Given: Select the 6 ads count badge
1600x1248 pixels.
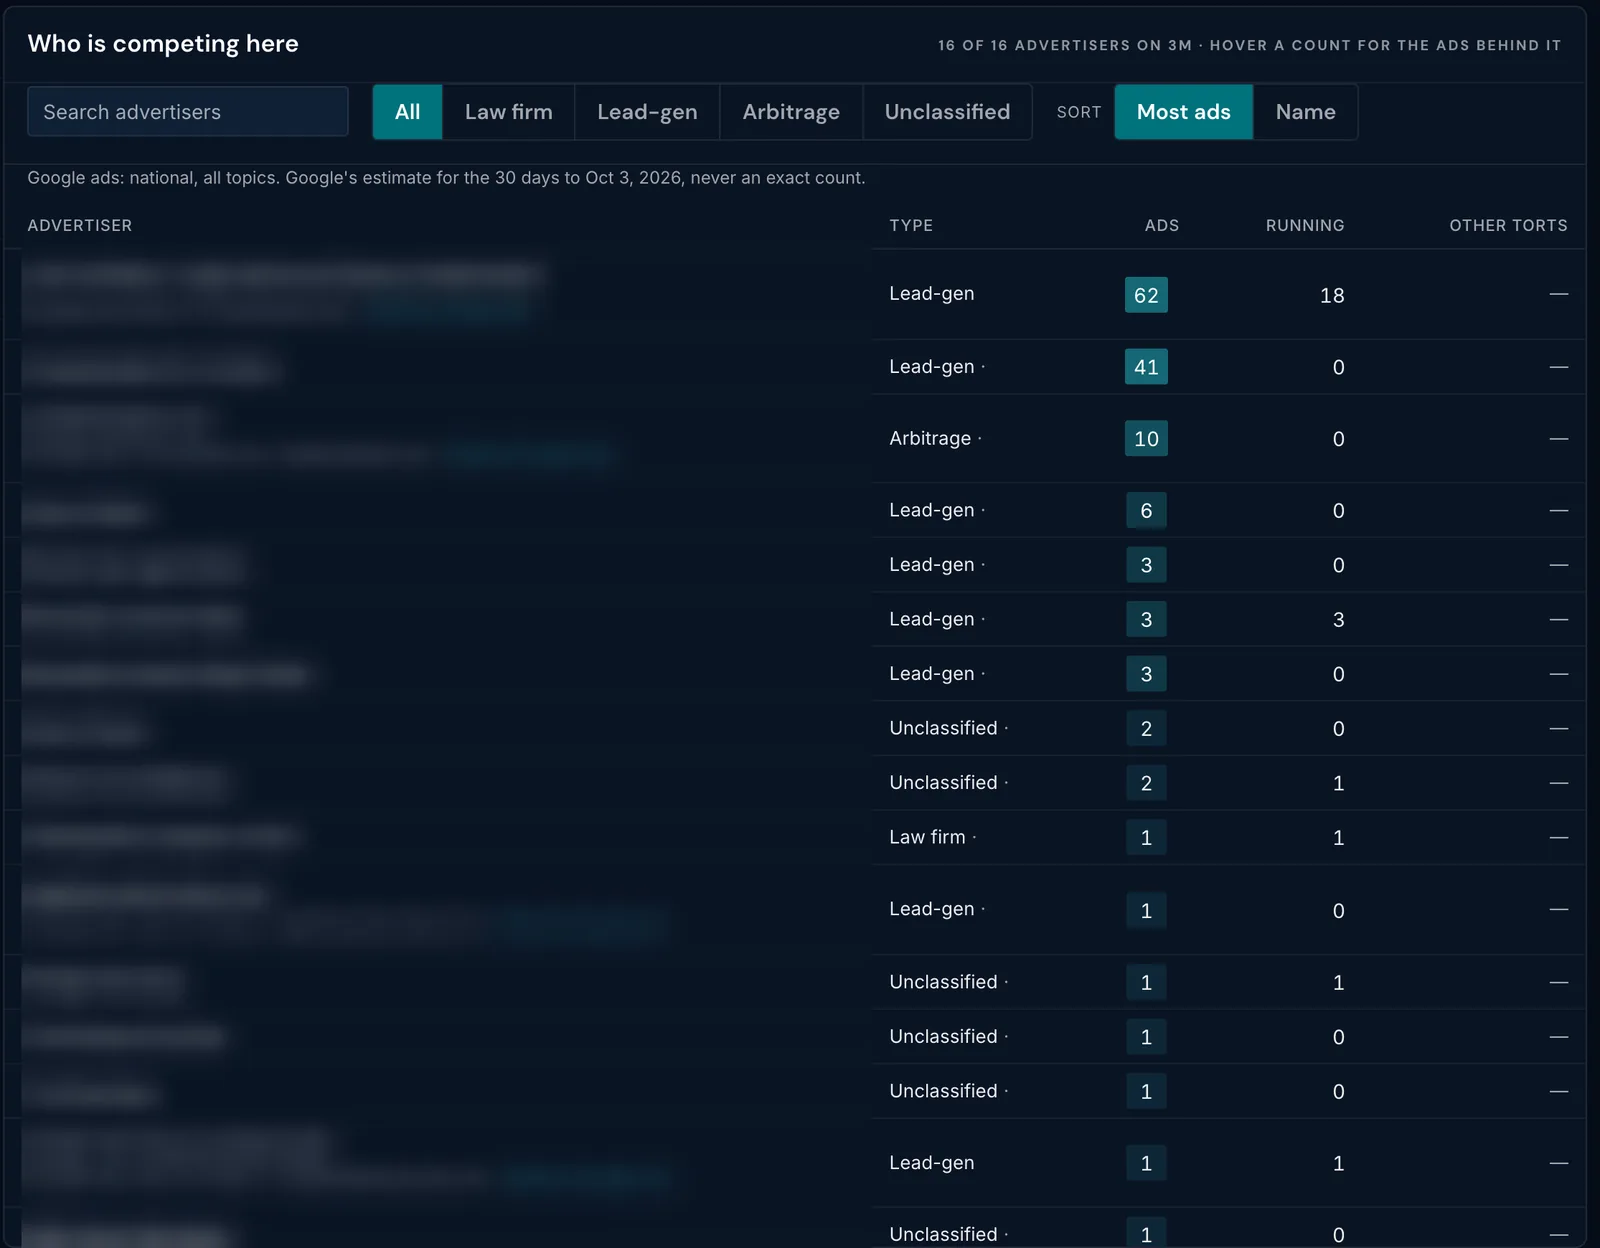Looking at the screenshot, I should pos(1146,511).
